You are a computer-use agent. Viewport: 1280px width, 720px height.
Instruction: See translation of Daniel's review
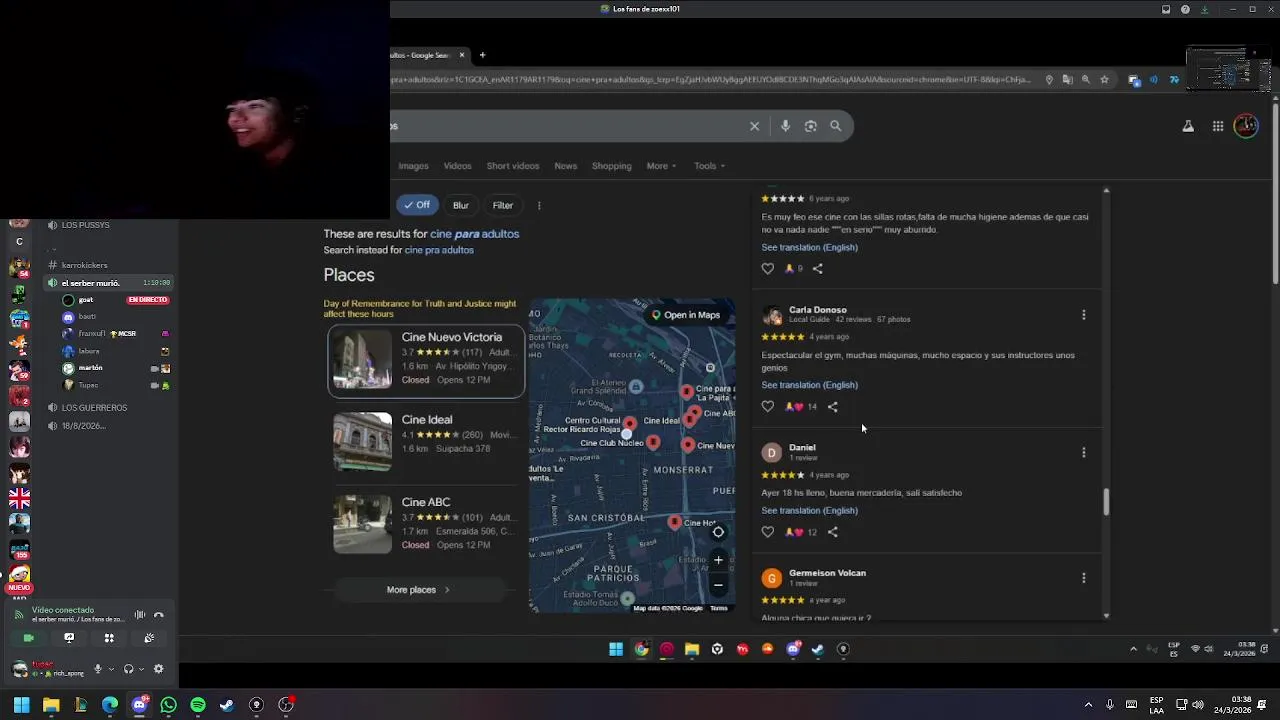809,510
